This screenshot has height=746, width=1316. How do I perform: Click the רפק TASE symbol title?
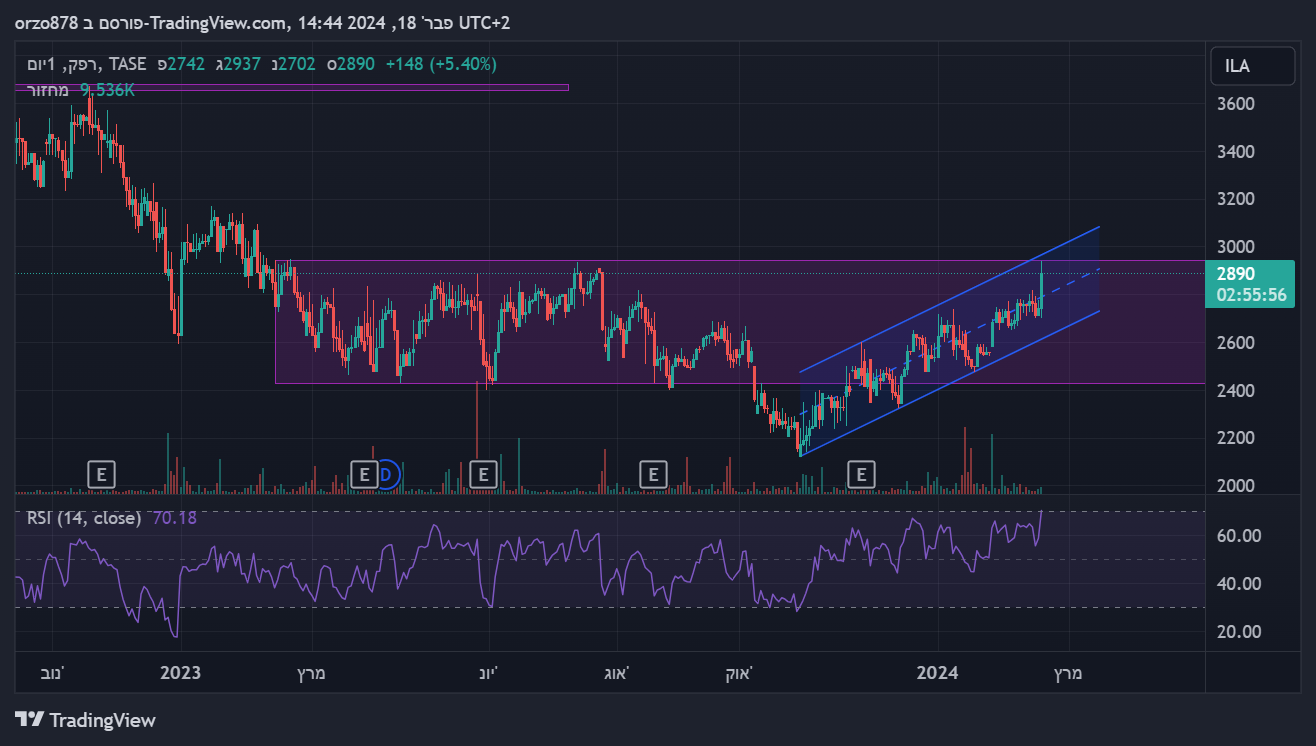pyautogui.click(x=92, y=64)
